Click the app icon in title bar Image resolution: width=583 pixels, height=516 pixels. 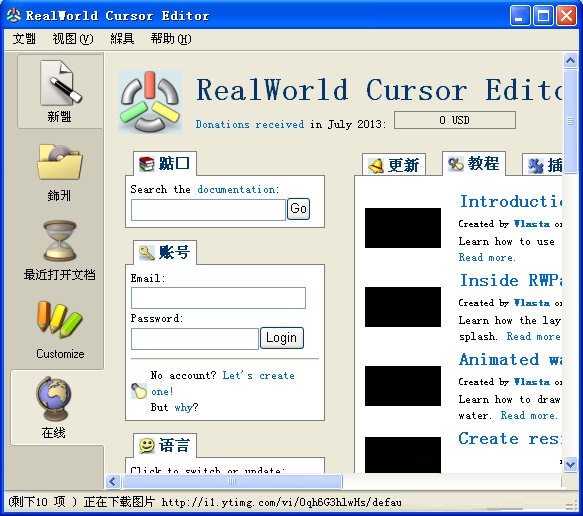tap(14, 16)
